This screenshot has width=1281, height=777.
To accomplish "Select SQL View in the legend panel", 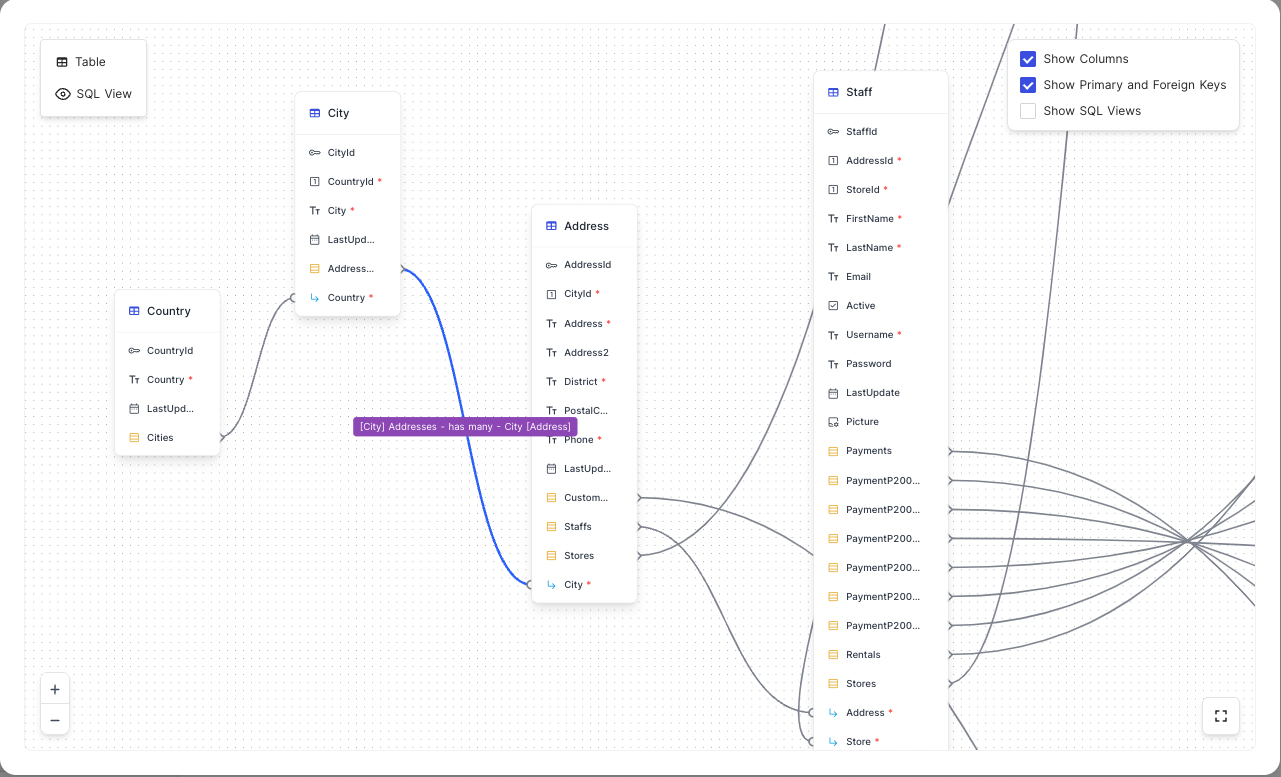I will point(103,94).
